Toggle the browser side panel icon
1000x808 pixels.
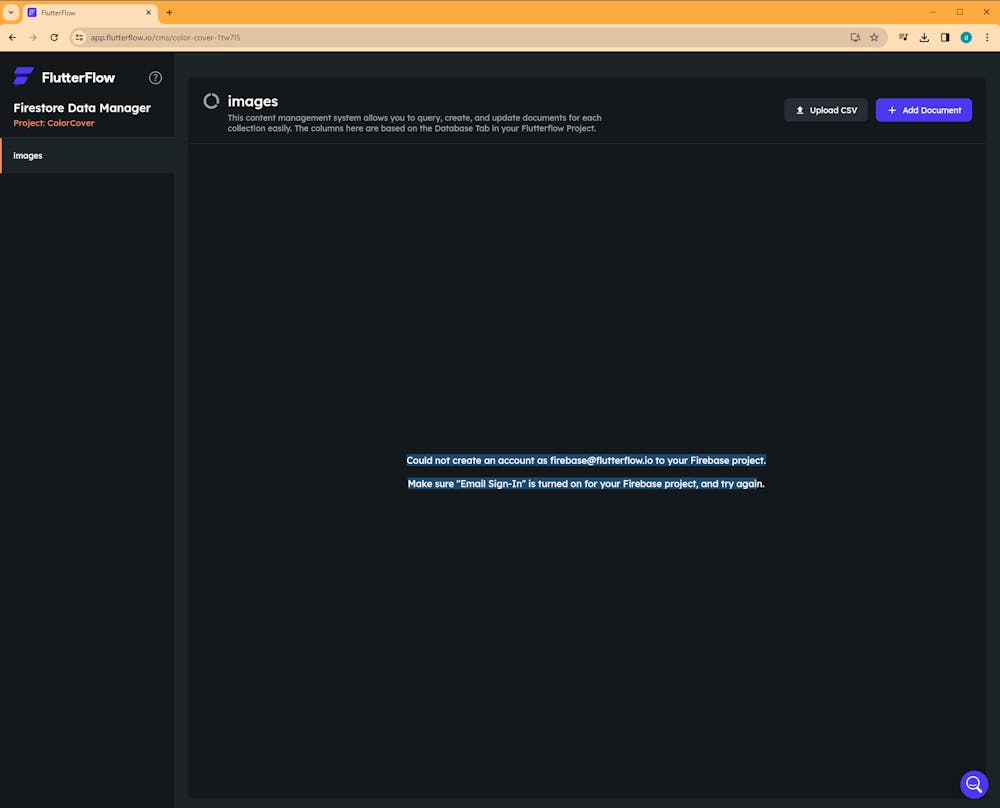tap(945, 38)
